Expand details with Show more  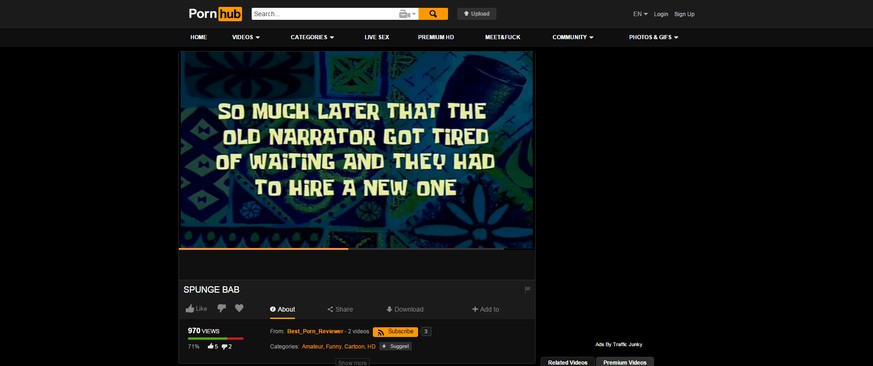click(x=352, y=363)
